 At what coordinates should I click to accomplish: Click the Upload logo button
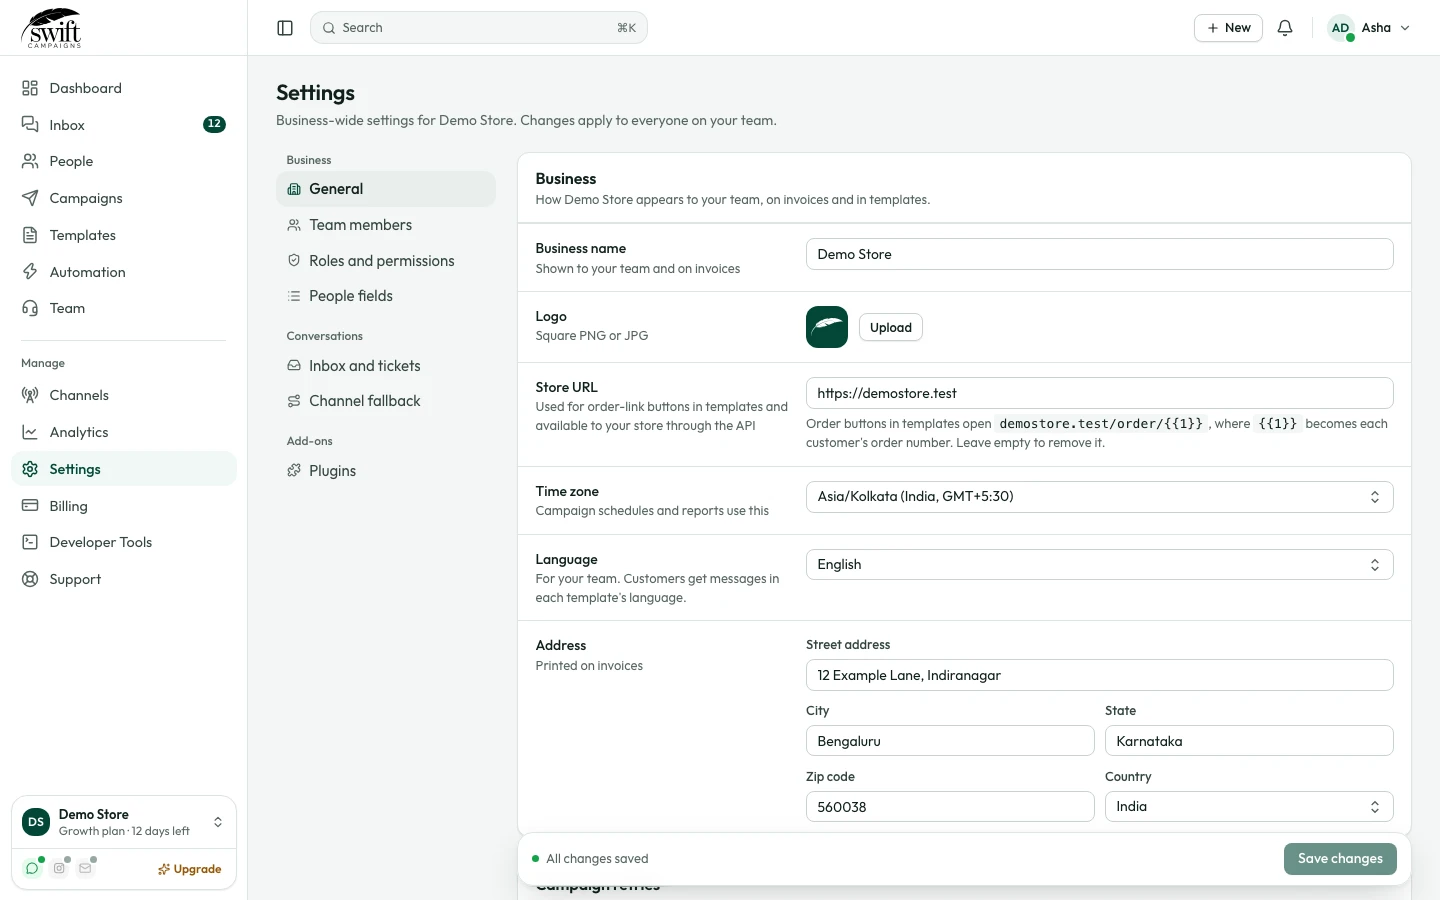pos(891,327)
